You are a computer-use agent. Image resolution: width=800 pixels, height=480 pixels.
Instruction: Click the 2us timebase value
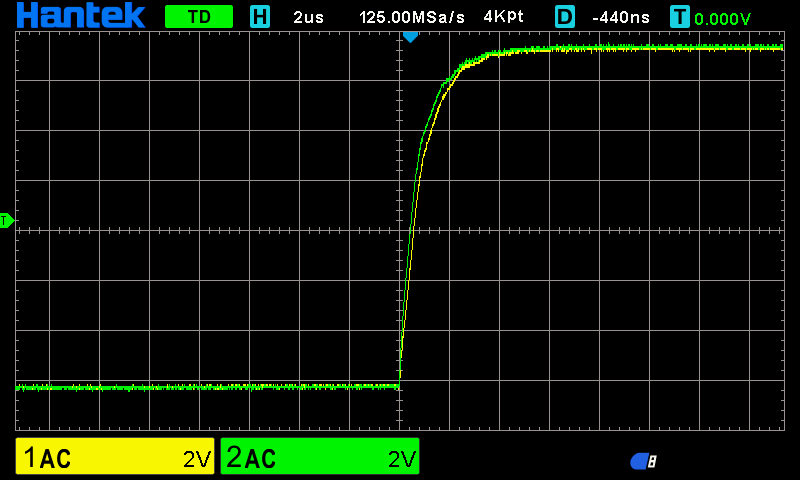coord(308,17)
